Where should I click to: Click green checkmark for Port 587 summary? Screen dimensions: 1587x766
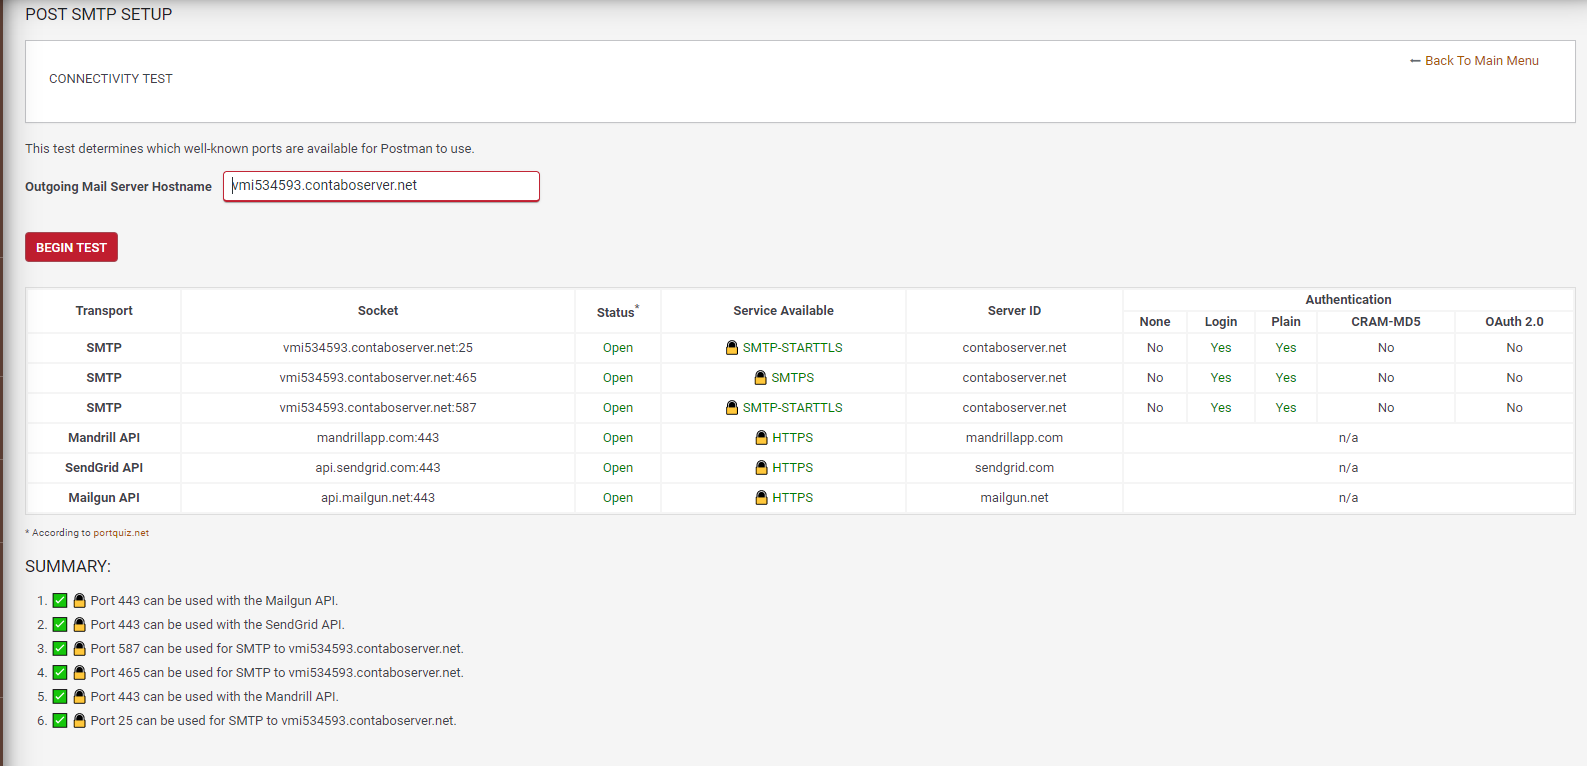[60, 649]
